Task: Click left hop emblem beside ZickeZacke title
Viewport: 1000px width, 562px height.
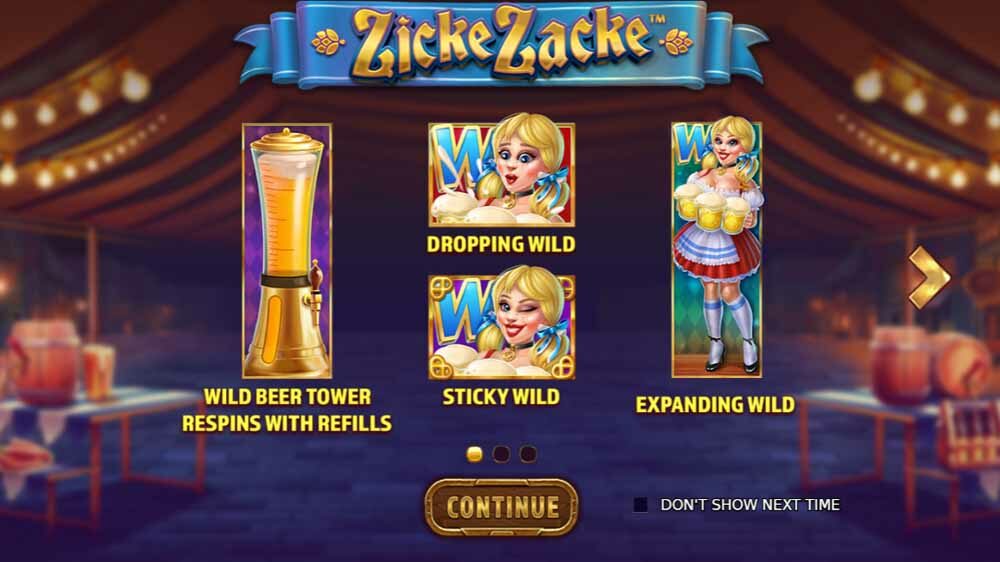Action: pos(328,42)
